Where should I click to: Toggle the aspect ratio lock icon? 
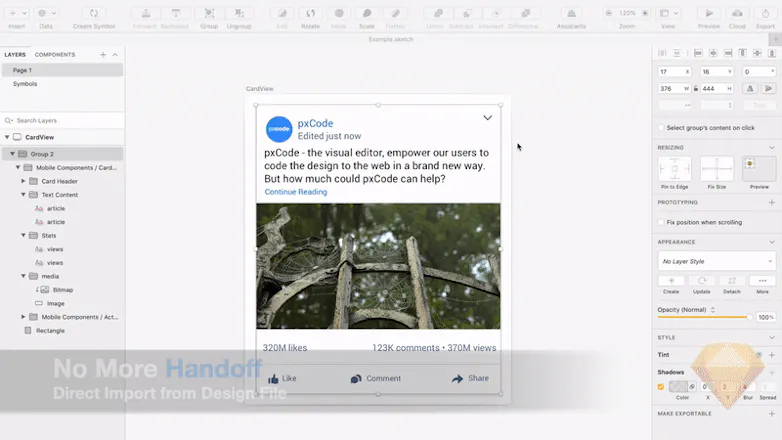(x=696, y=88)
